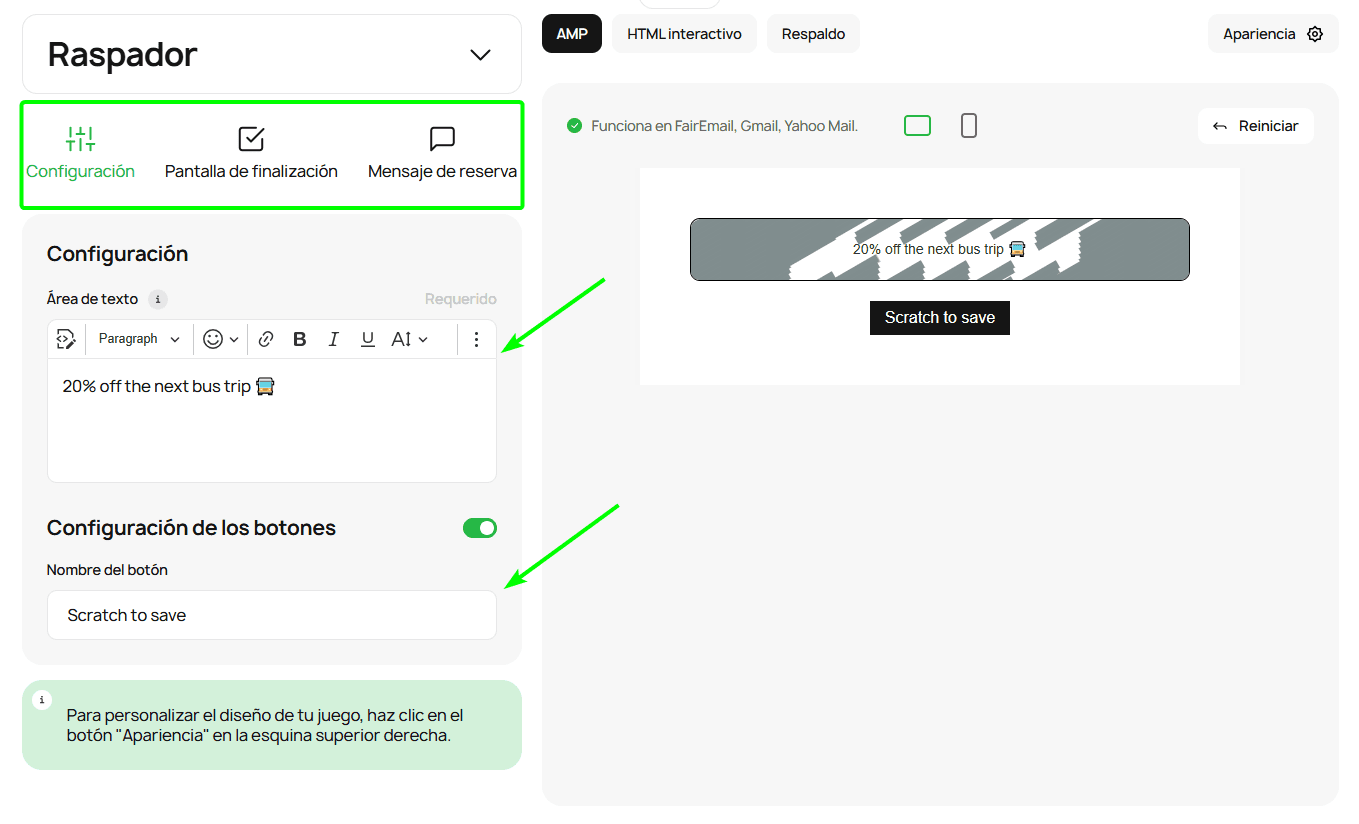Open the Raspador template dropdown
The width and height of the screenshot is (1359, 824).
(479, 54)
